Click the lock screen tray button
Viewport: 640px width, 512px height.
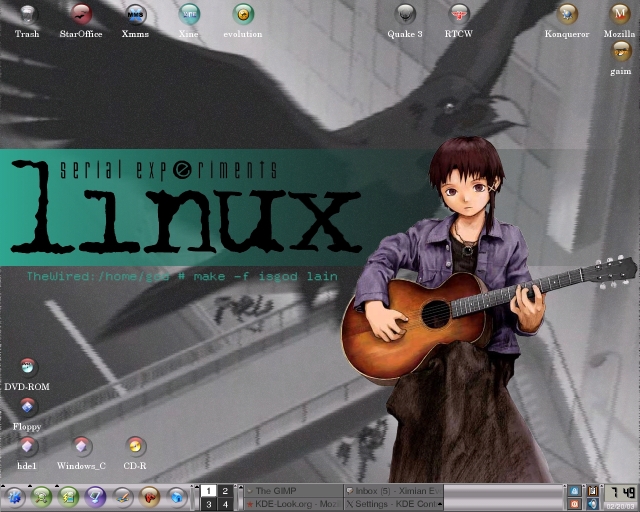[574, 491]
